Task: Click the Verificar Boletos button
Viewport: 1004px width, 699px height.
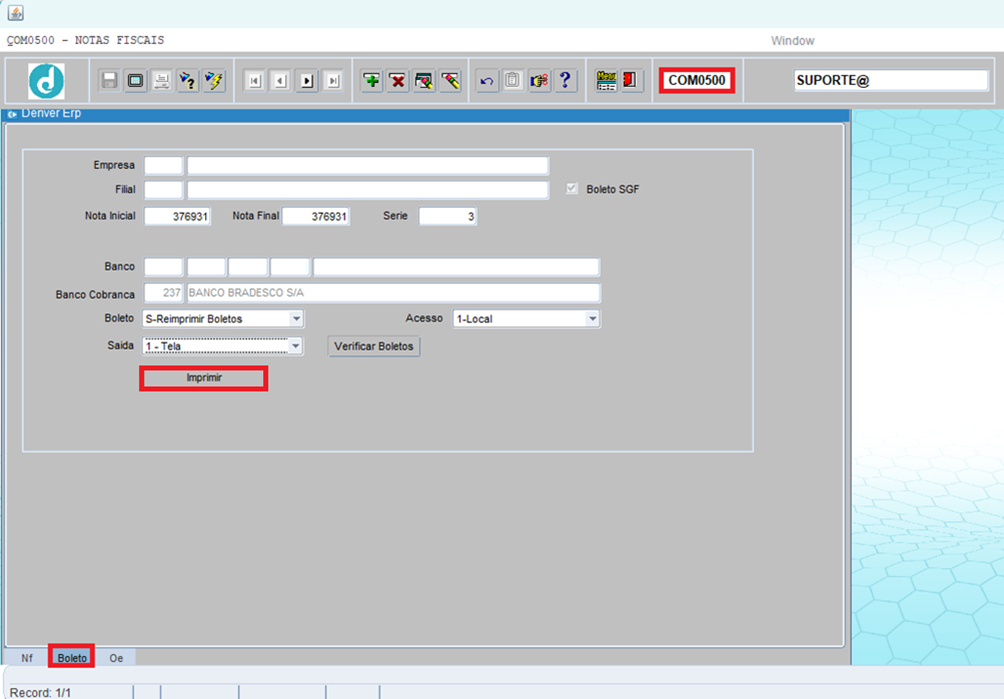Action: point(374,346)
